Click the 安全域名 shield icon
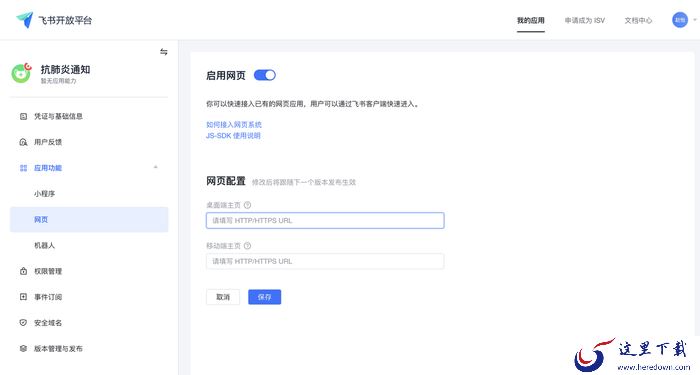Image resolution: width=700 pixels, height=375 pixels. click(x=24, y=322)
